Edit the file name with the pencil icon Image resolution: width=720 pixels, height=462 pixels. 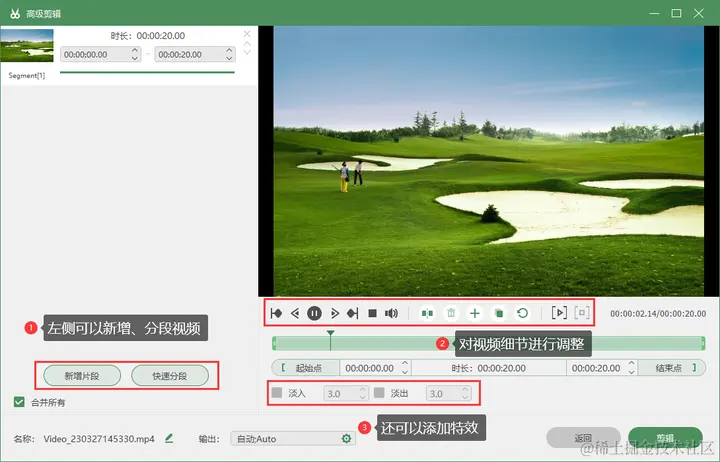(x=169, y=438)
